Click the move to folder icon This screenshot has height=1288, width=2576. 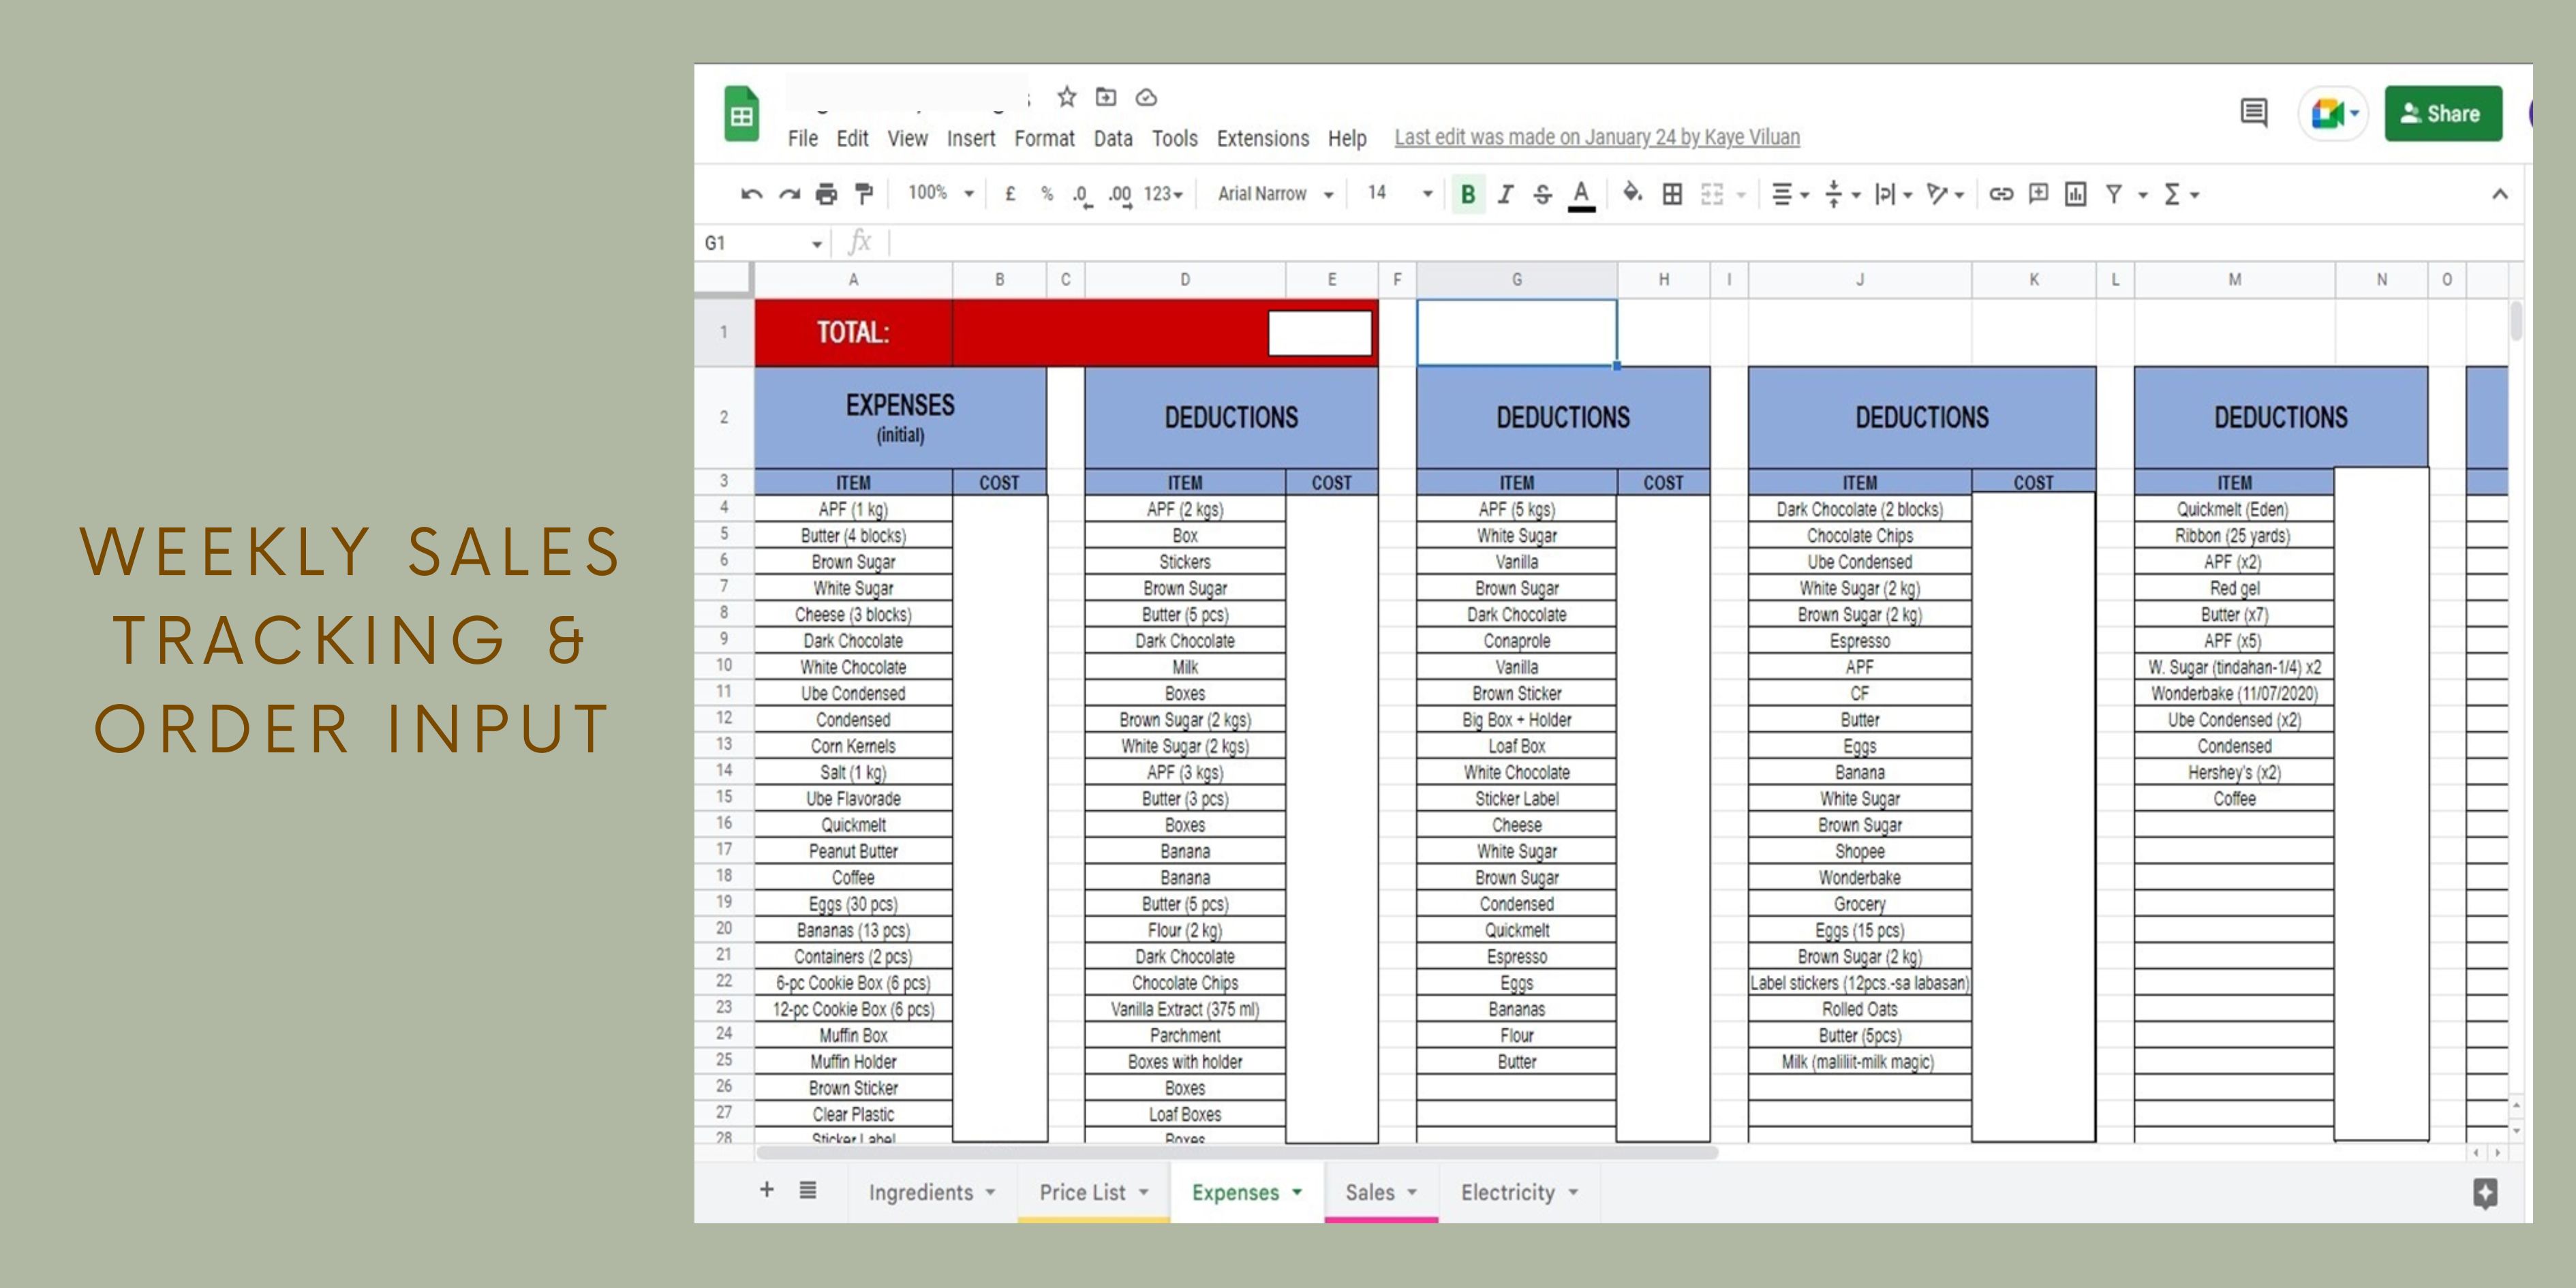point(1105,97)
